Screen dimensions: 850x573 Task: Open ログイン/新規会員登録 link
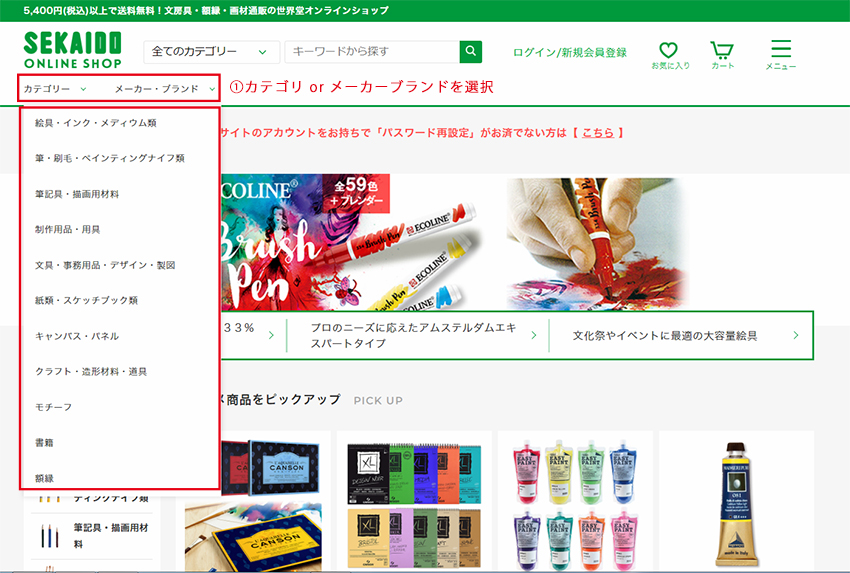(570, 53)
